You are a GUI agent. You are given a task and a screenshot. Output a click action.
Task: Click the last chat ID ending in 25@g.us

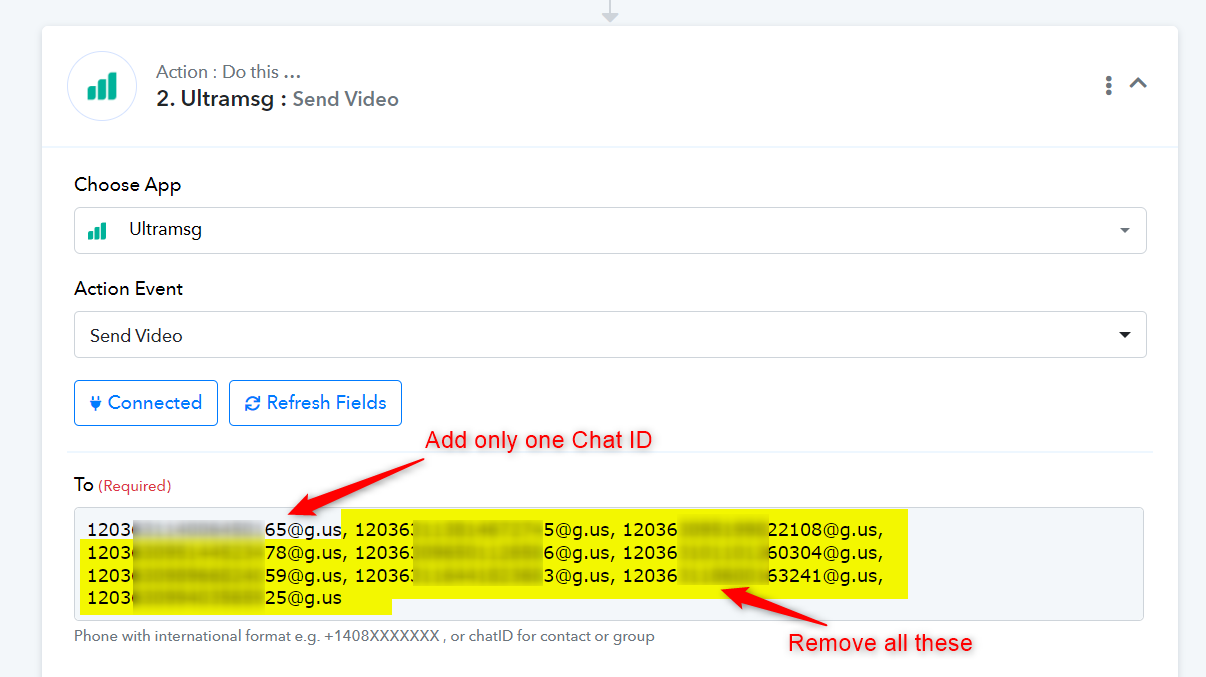click(x=214, y=599)
